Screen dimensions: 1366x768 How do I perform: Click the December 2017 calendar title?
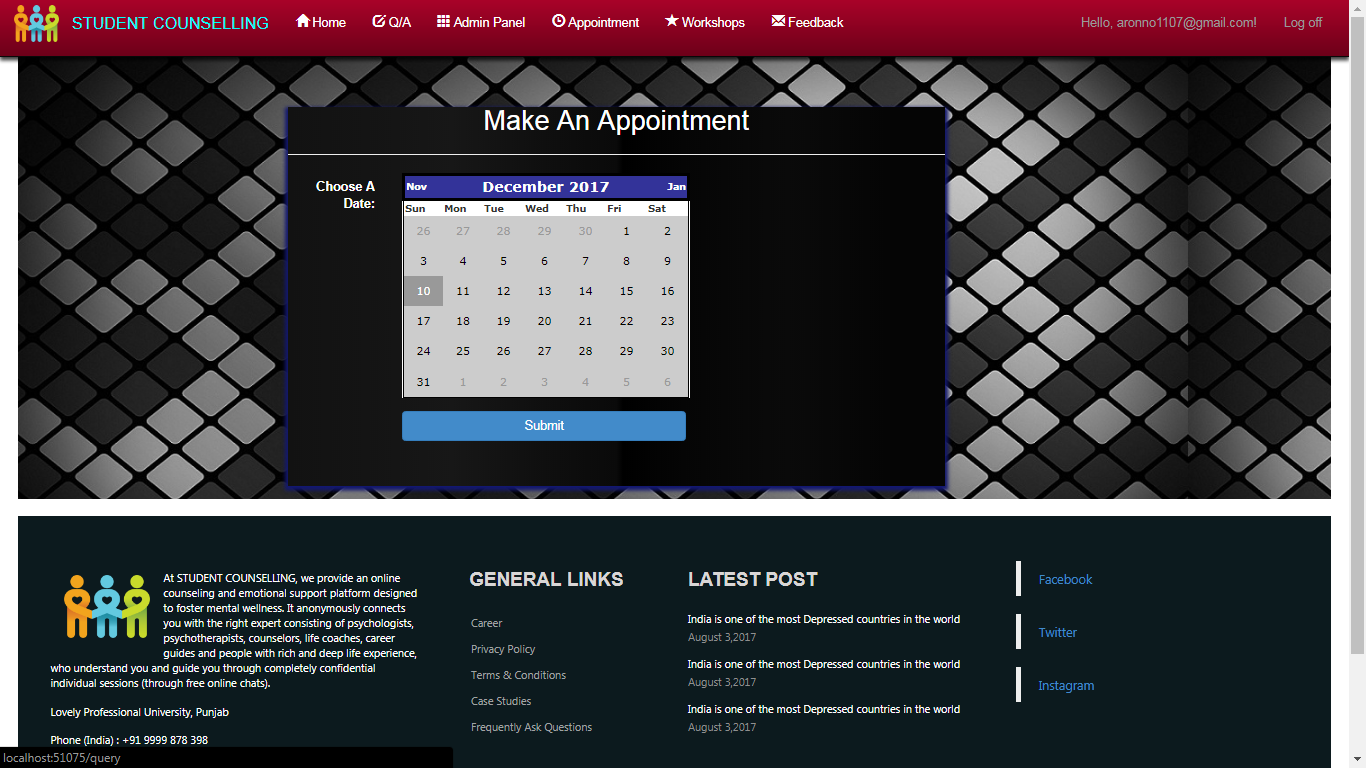[x=546, y=187]
